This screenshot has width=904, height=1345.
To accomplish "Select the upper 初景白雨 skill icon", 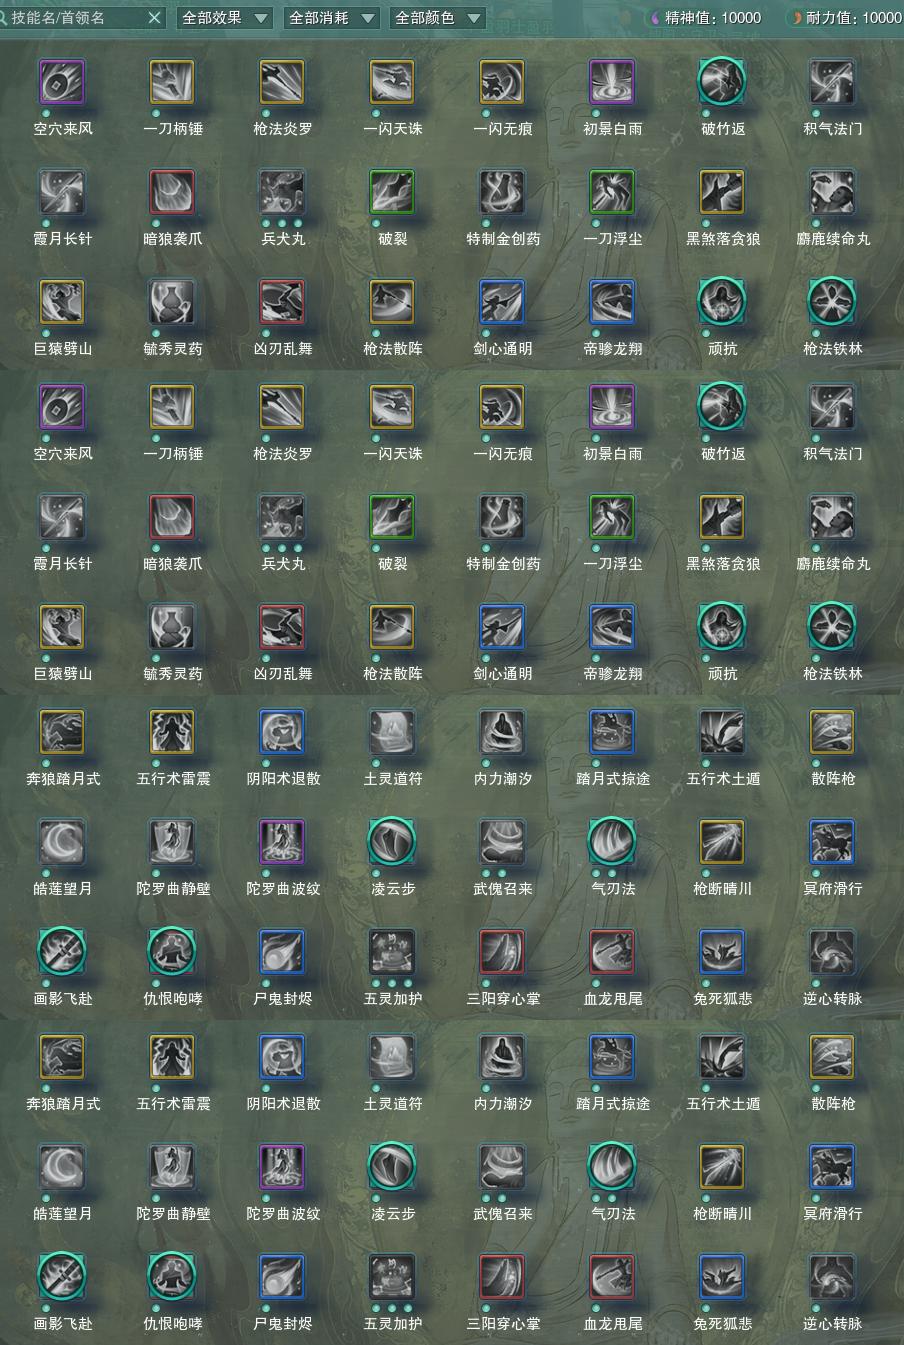I will click(612, 82).
